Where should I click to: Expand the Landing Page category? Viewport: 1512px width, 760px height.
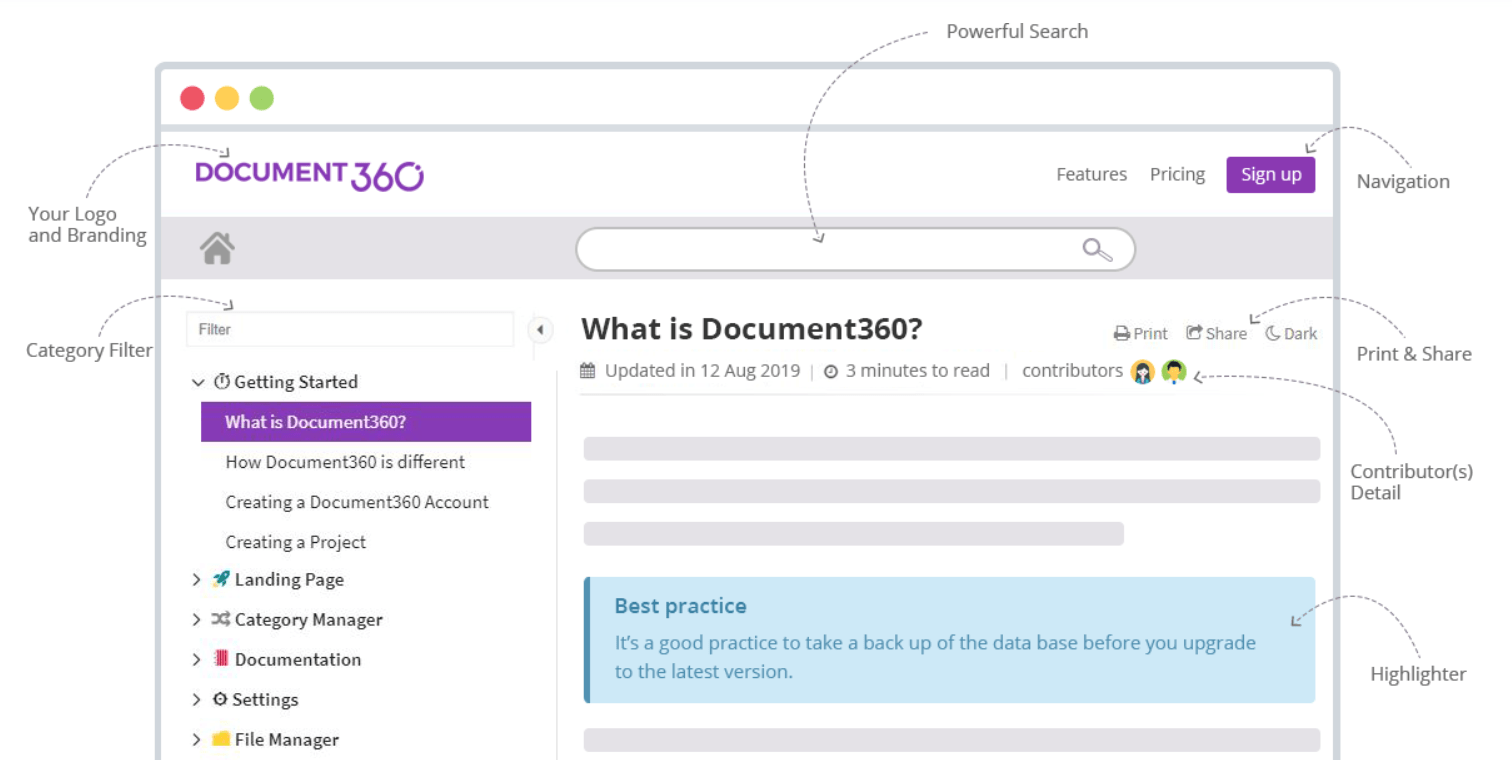[x=197, y=579]
